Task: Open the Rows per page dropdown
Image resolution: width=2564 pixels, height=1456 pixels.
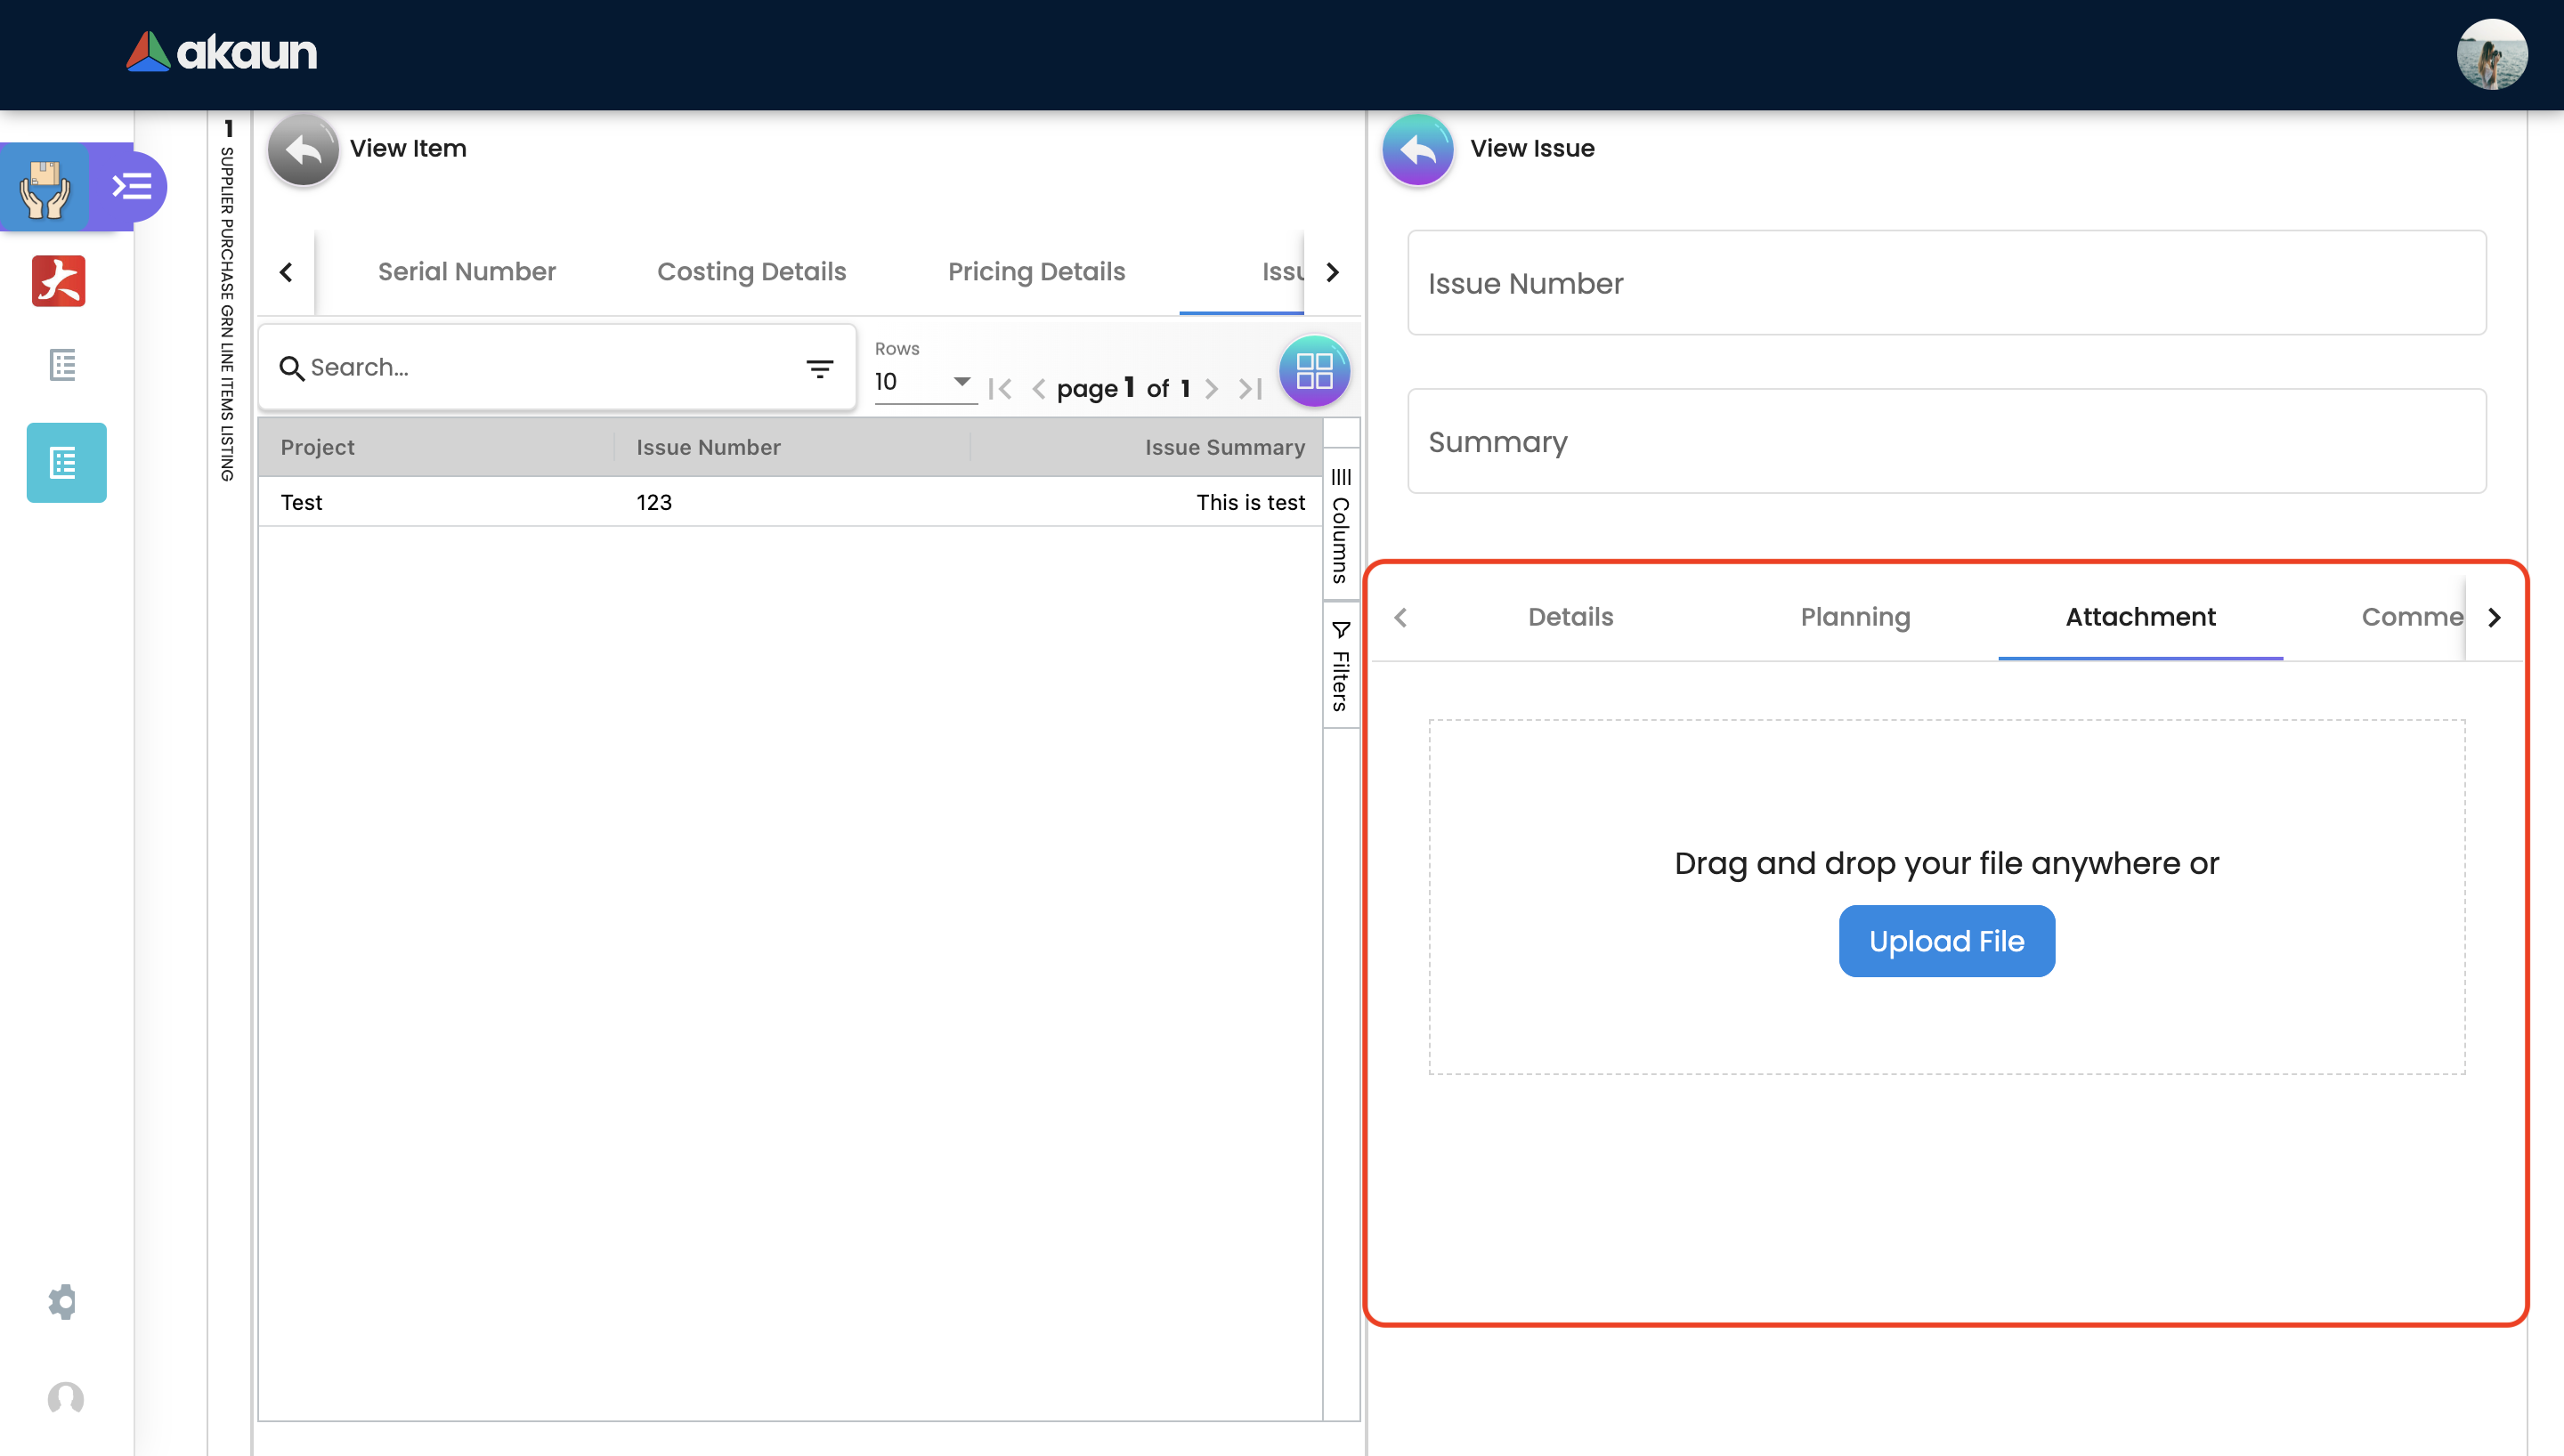Action: pos(923,381)
